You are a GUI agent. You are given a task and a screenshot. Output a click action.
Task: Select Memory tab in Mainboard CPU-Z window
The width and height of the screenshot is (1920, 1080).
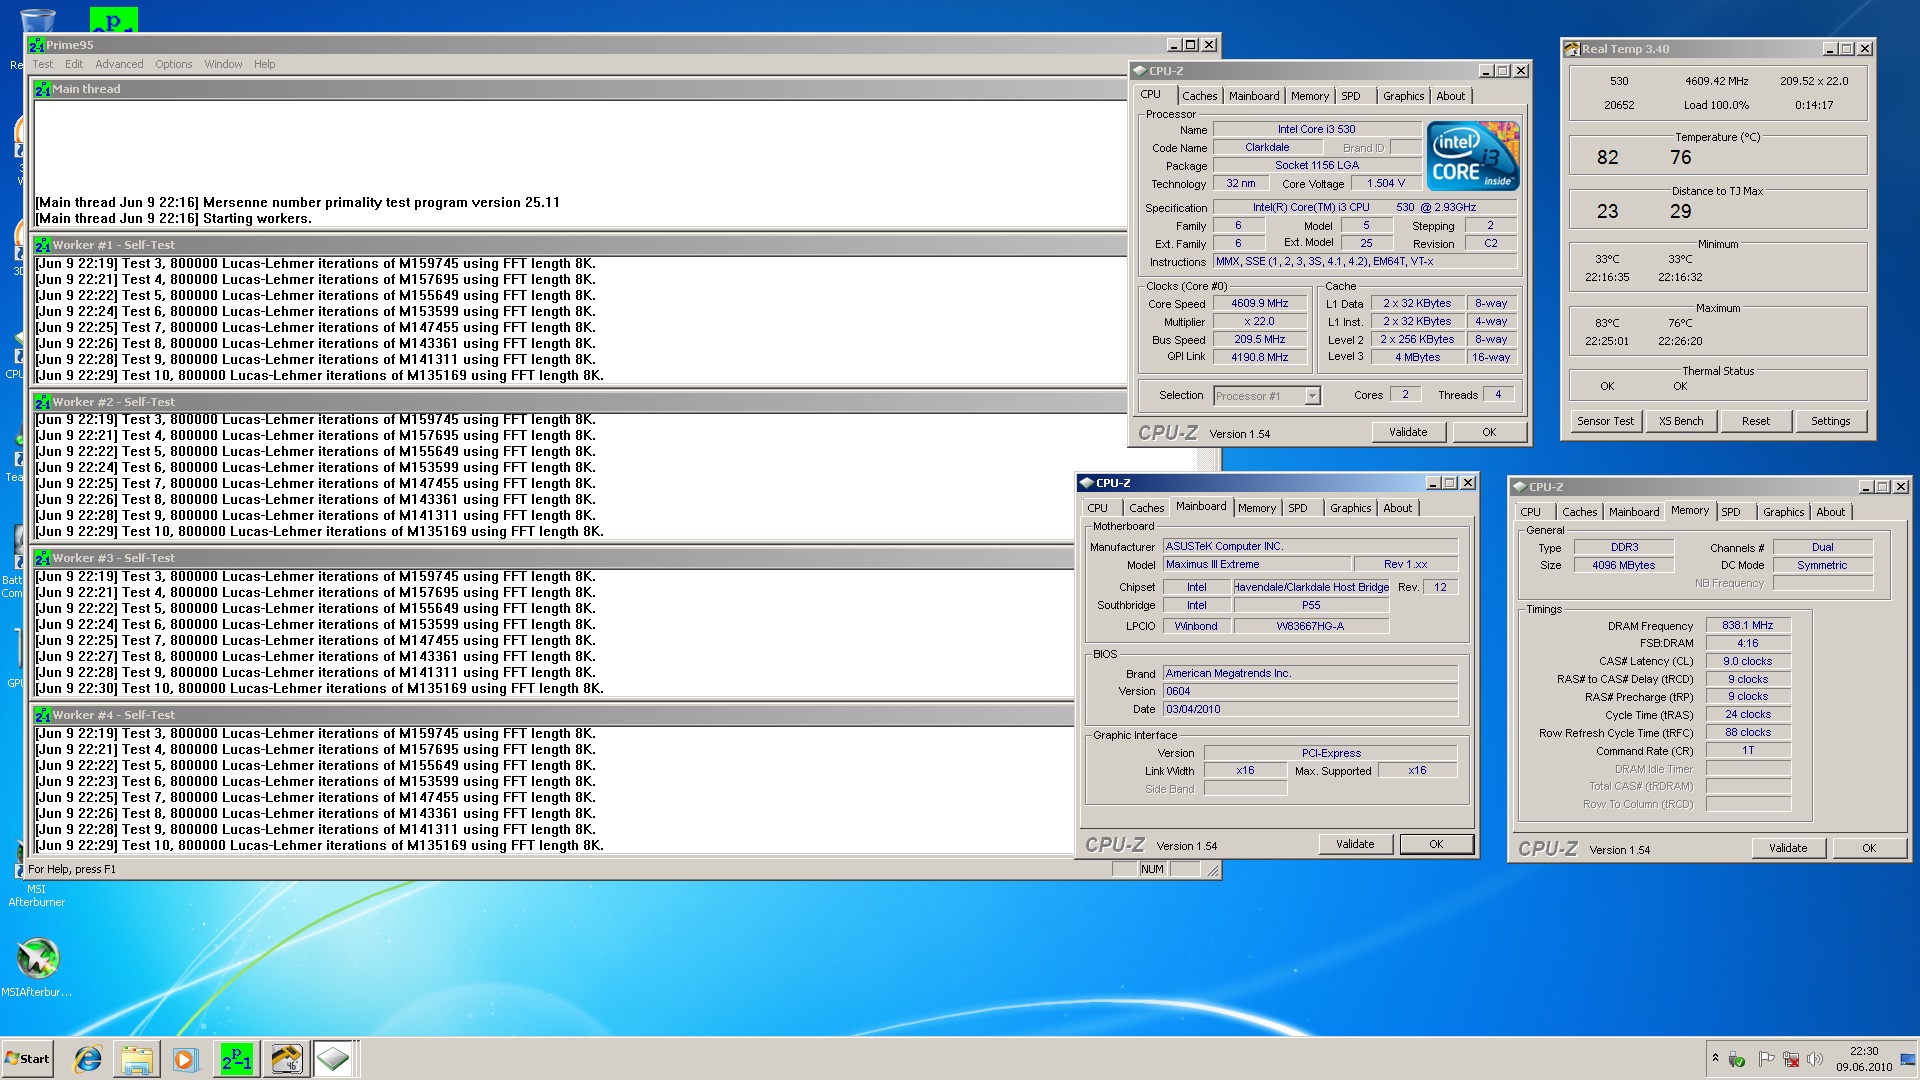pyautogui.click(x=1256, y=508)
